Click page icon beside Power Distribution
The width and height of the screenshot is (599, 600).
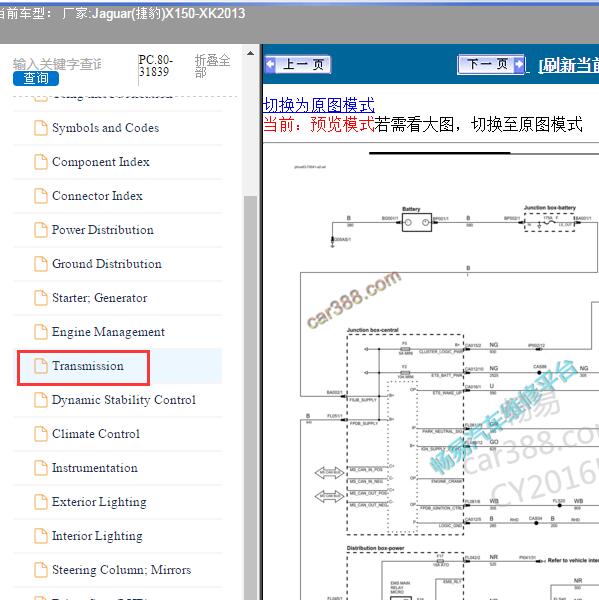(41, 230)
